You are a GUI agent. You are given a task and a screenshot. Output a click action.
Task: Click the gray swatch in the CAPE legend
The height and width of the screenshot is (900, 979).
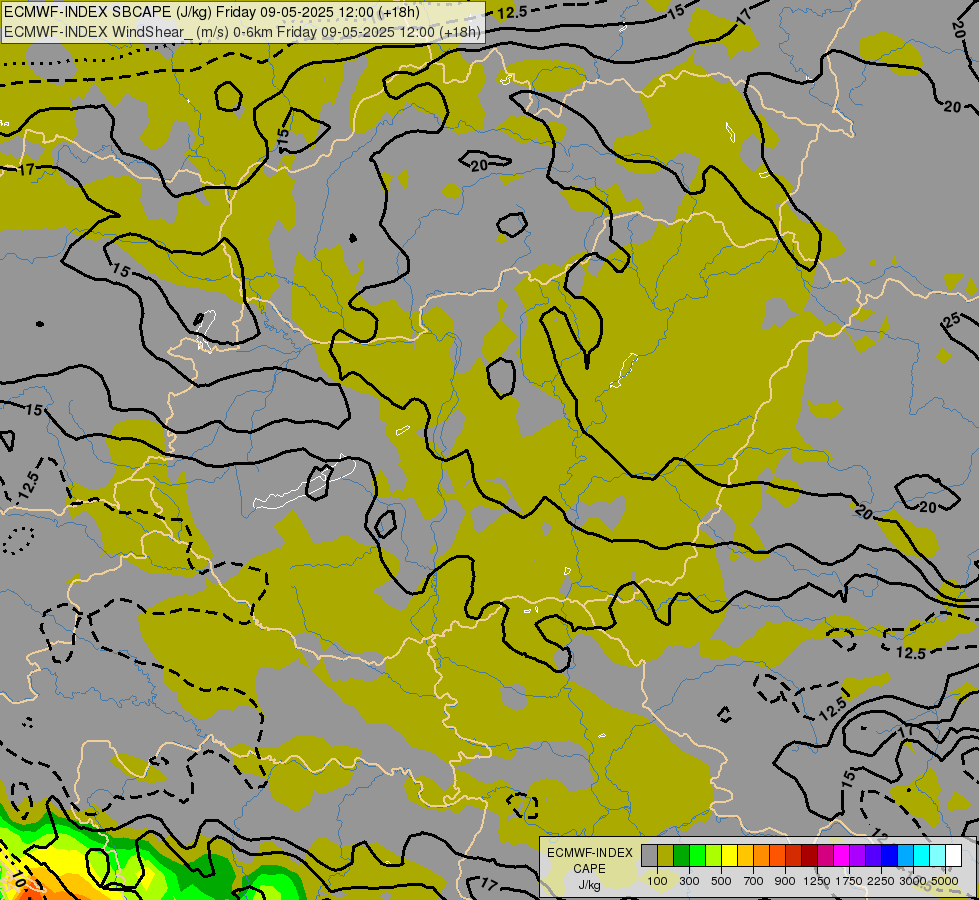tap(649, 855)
